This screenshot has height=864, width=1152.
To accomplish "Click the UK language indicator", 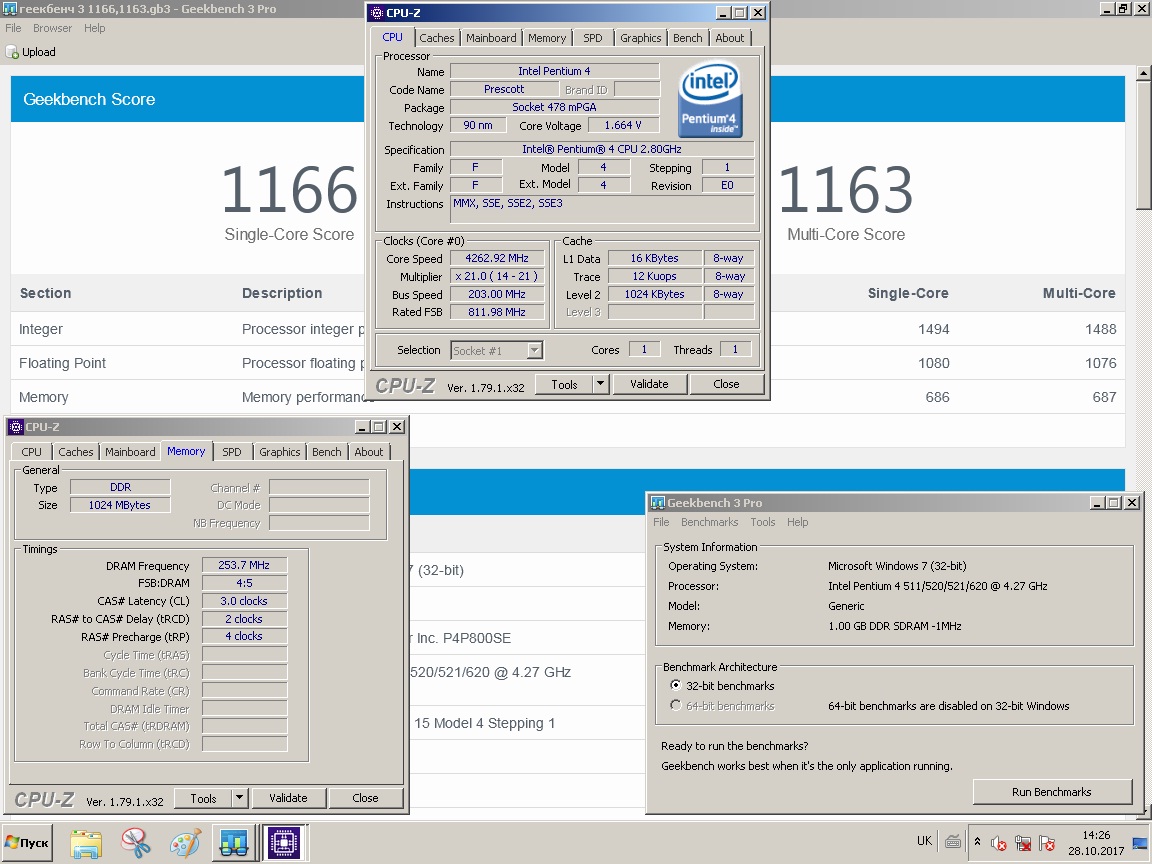I will click(924, 841).
